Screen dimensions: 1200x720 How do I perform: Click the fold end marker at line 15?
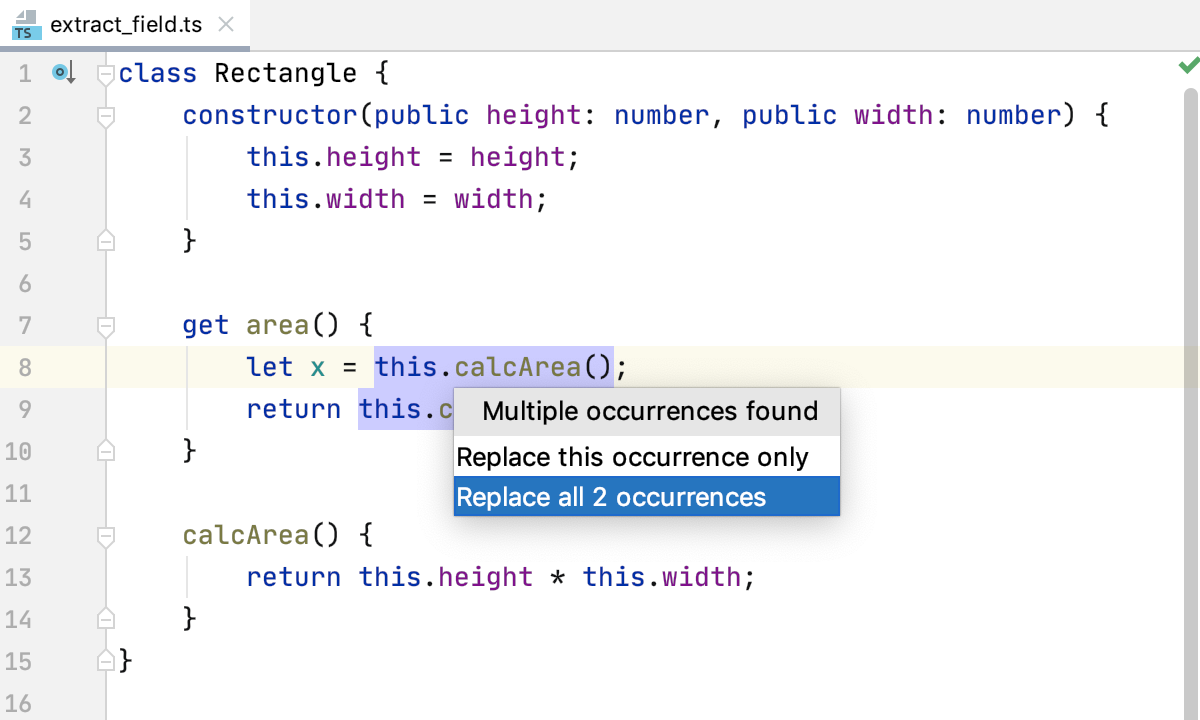click(x=106, y=661)
